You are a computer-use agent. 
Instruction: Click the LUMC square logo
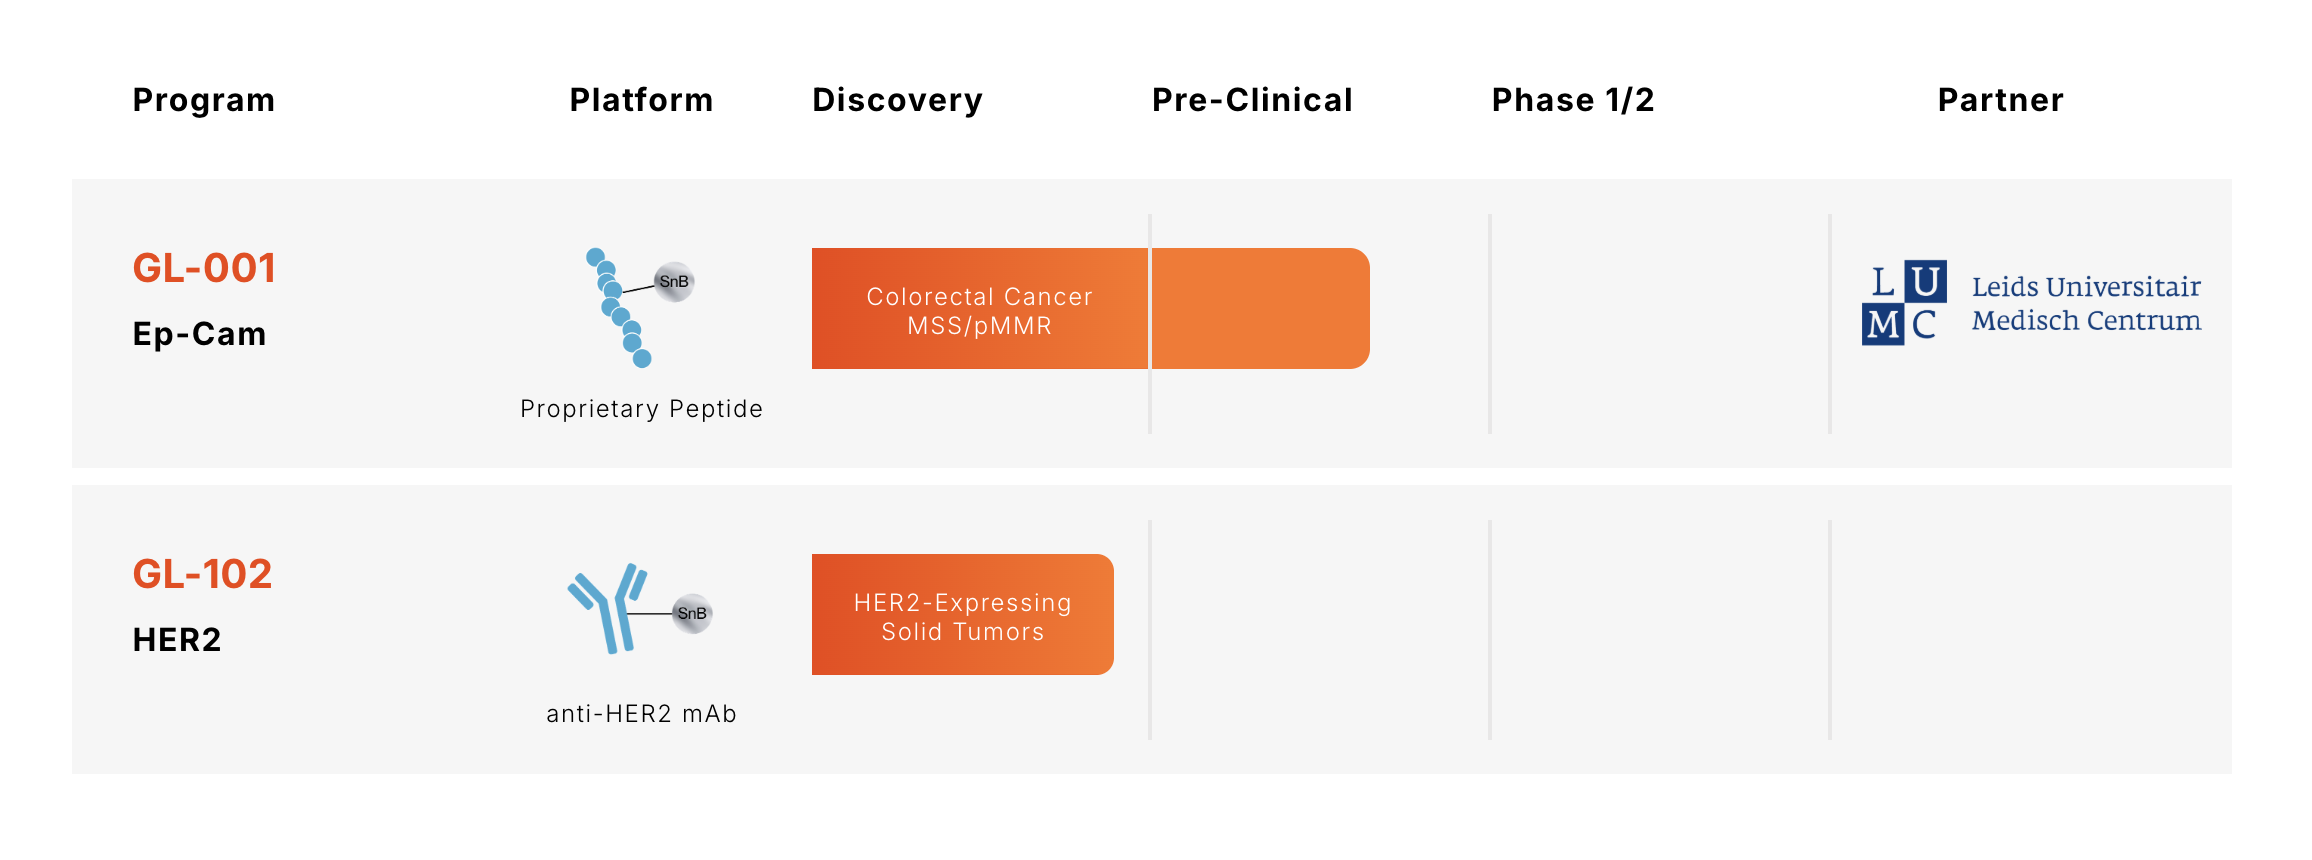(x=1903, y=303)
